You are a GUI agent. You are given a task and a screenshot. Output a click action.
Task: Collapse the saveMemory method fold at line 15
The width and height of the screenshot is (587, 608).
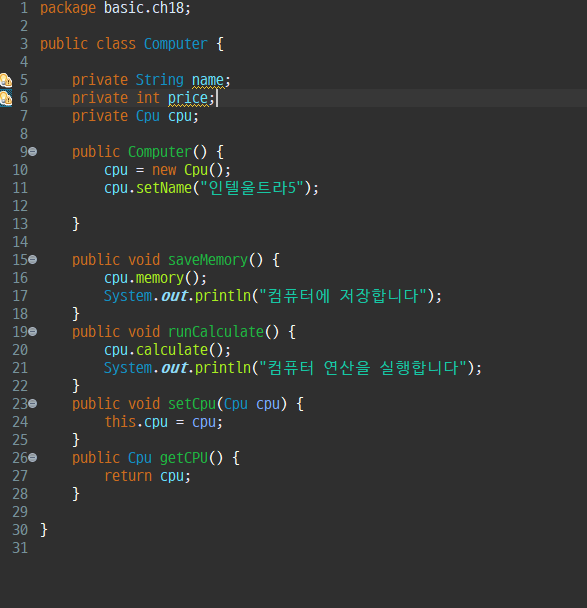[33, 259]
